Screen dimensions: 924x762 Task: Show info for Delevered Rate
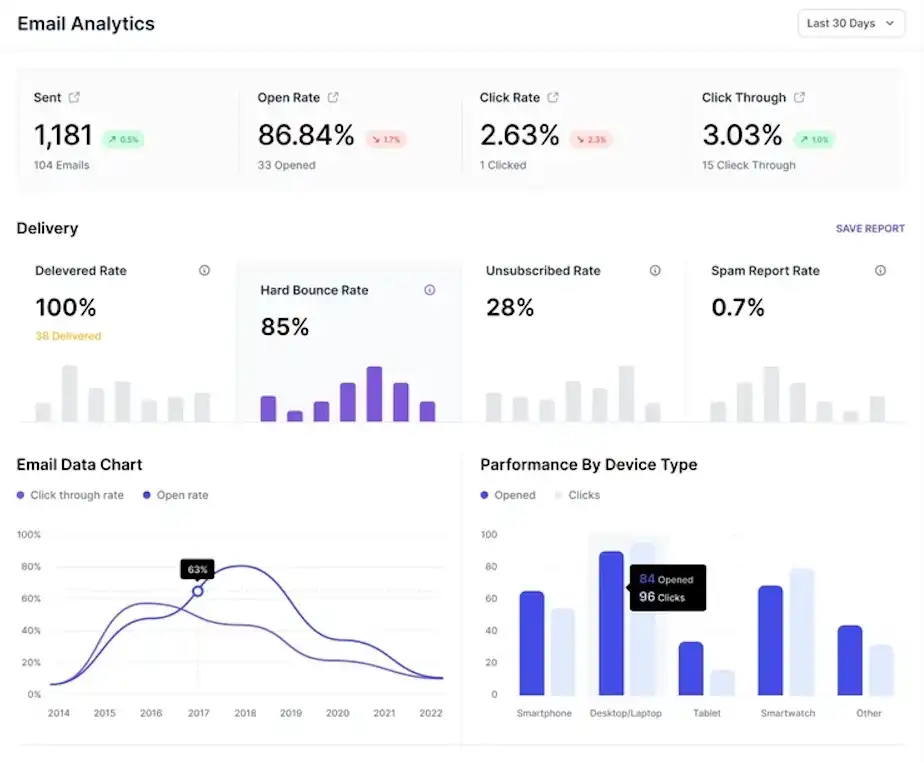click(204, 271)
